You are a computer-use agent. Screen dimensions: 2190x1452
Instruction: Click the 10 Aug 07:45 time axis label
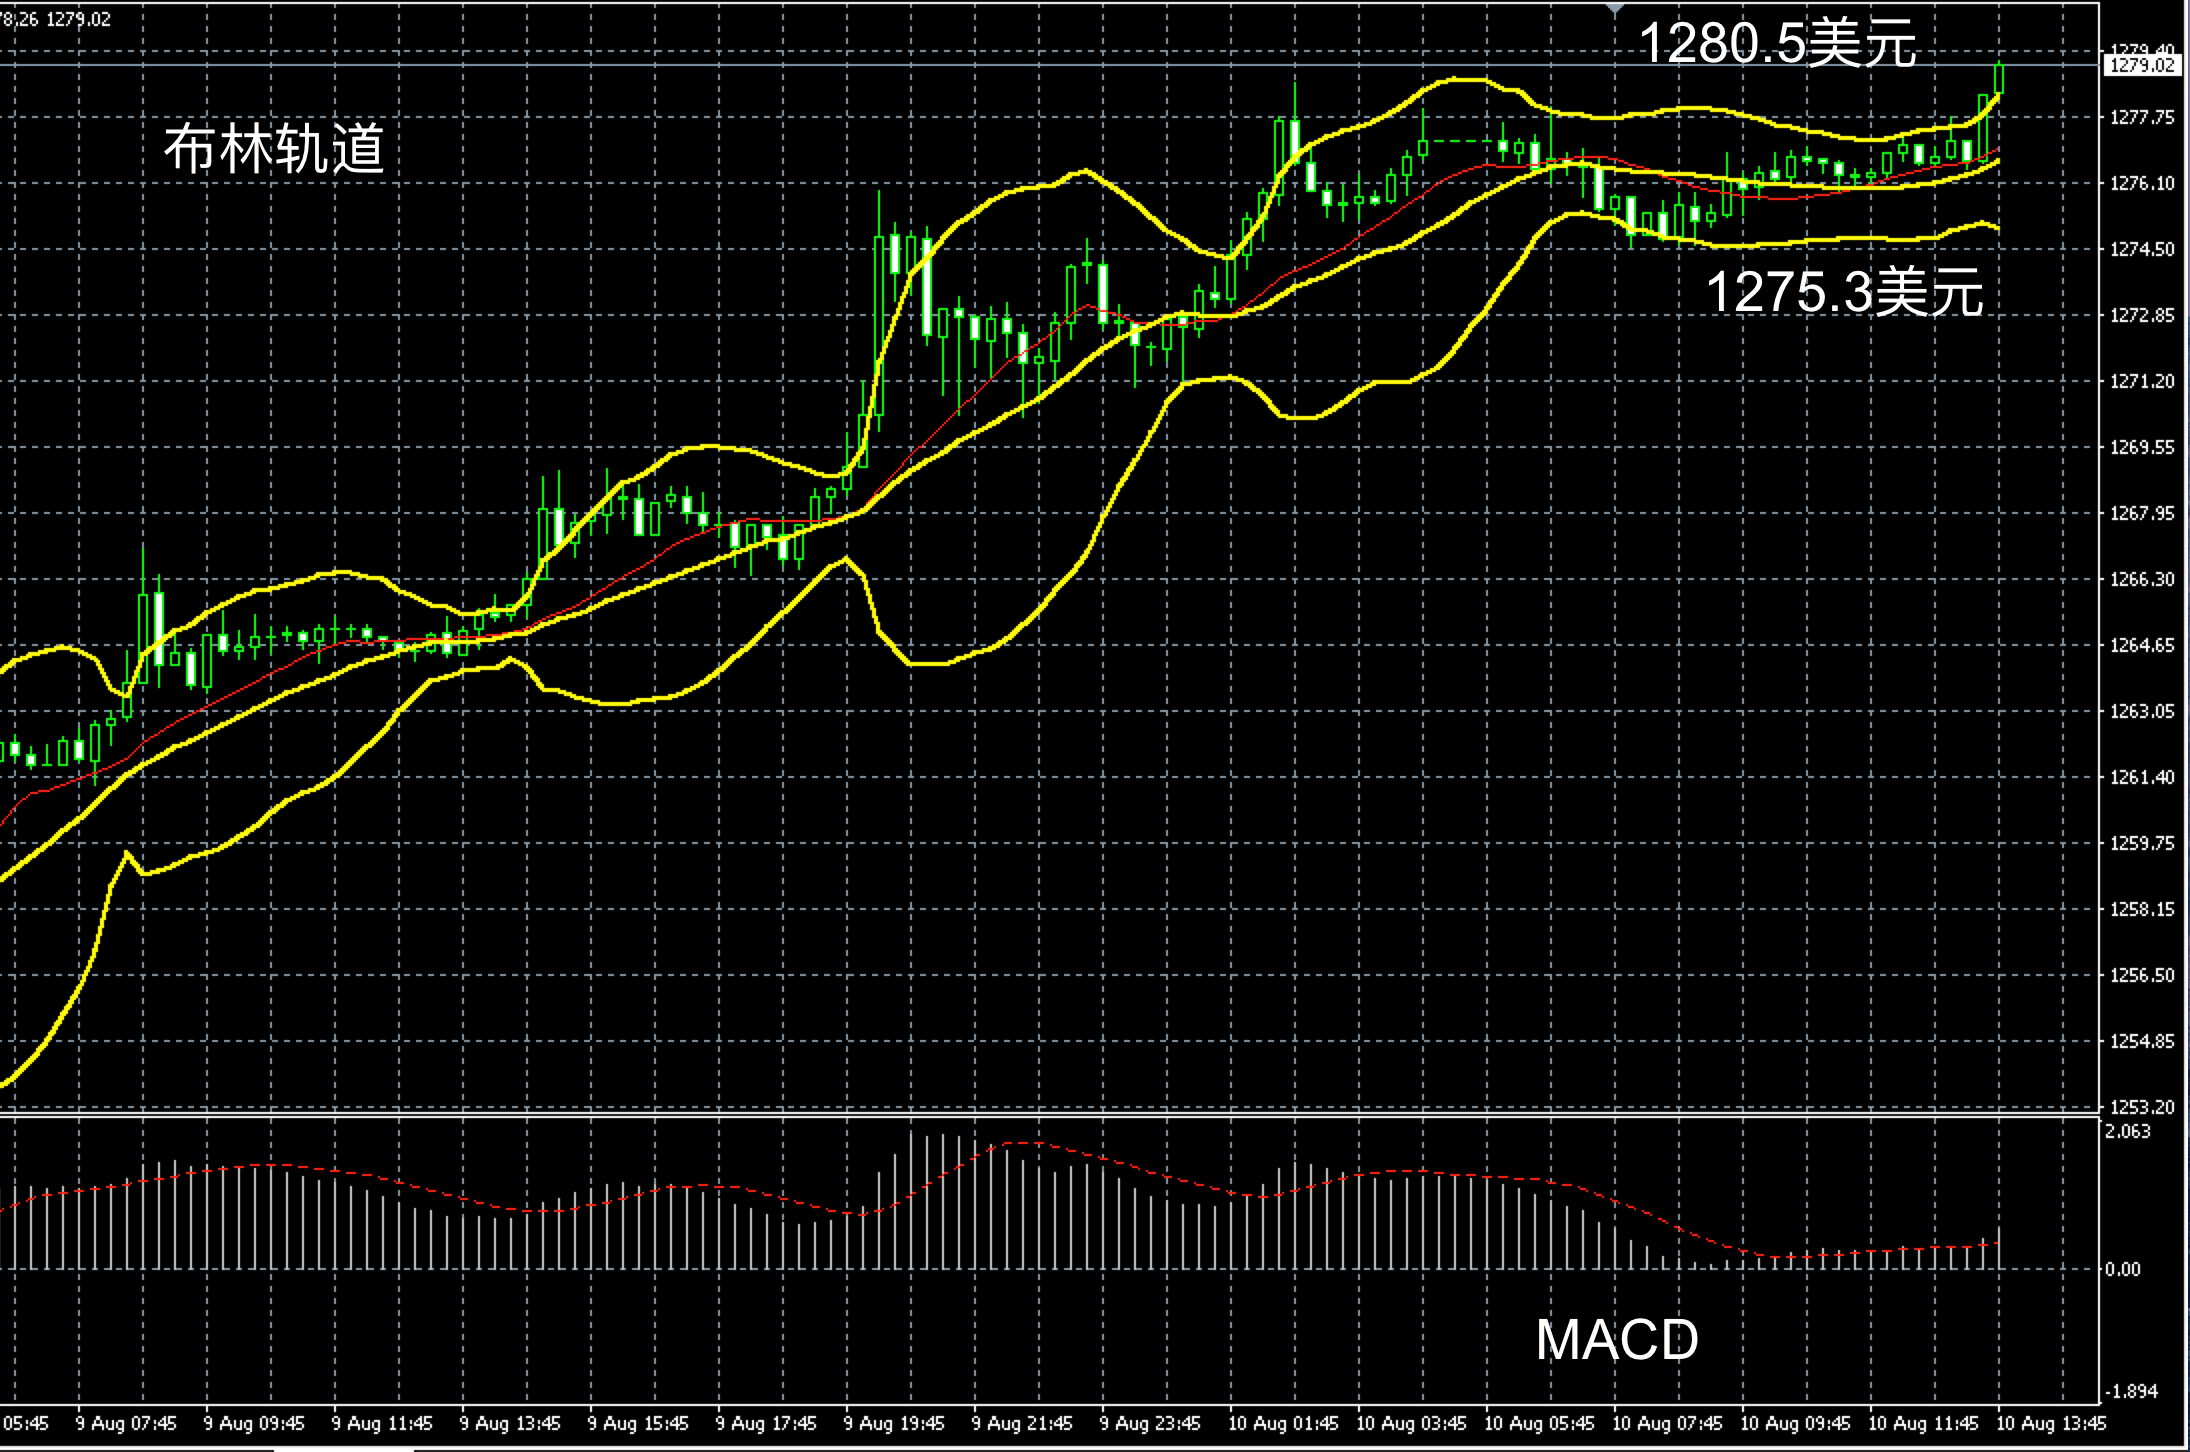coord(1667,1423)
